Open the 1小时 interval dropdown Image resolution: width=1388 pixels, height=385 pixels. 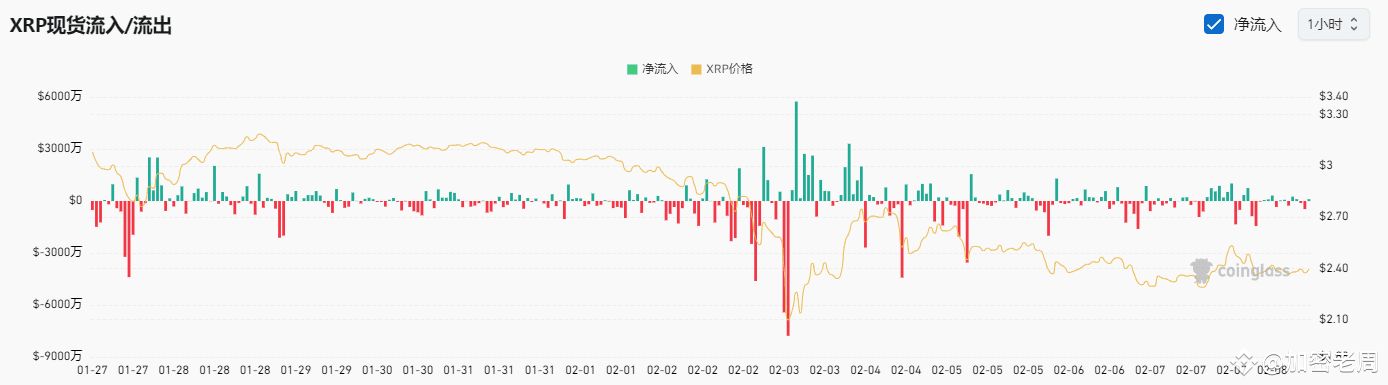click(1333, 25)
